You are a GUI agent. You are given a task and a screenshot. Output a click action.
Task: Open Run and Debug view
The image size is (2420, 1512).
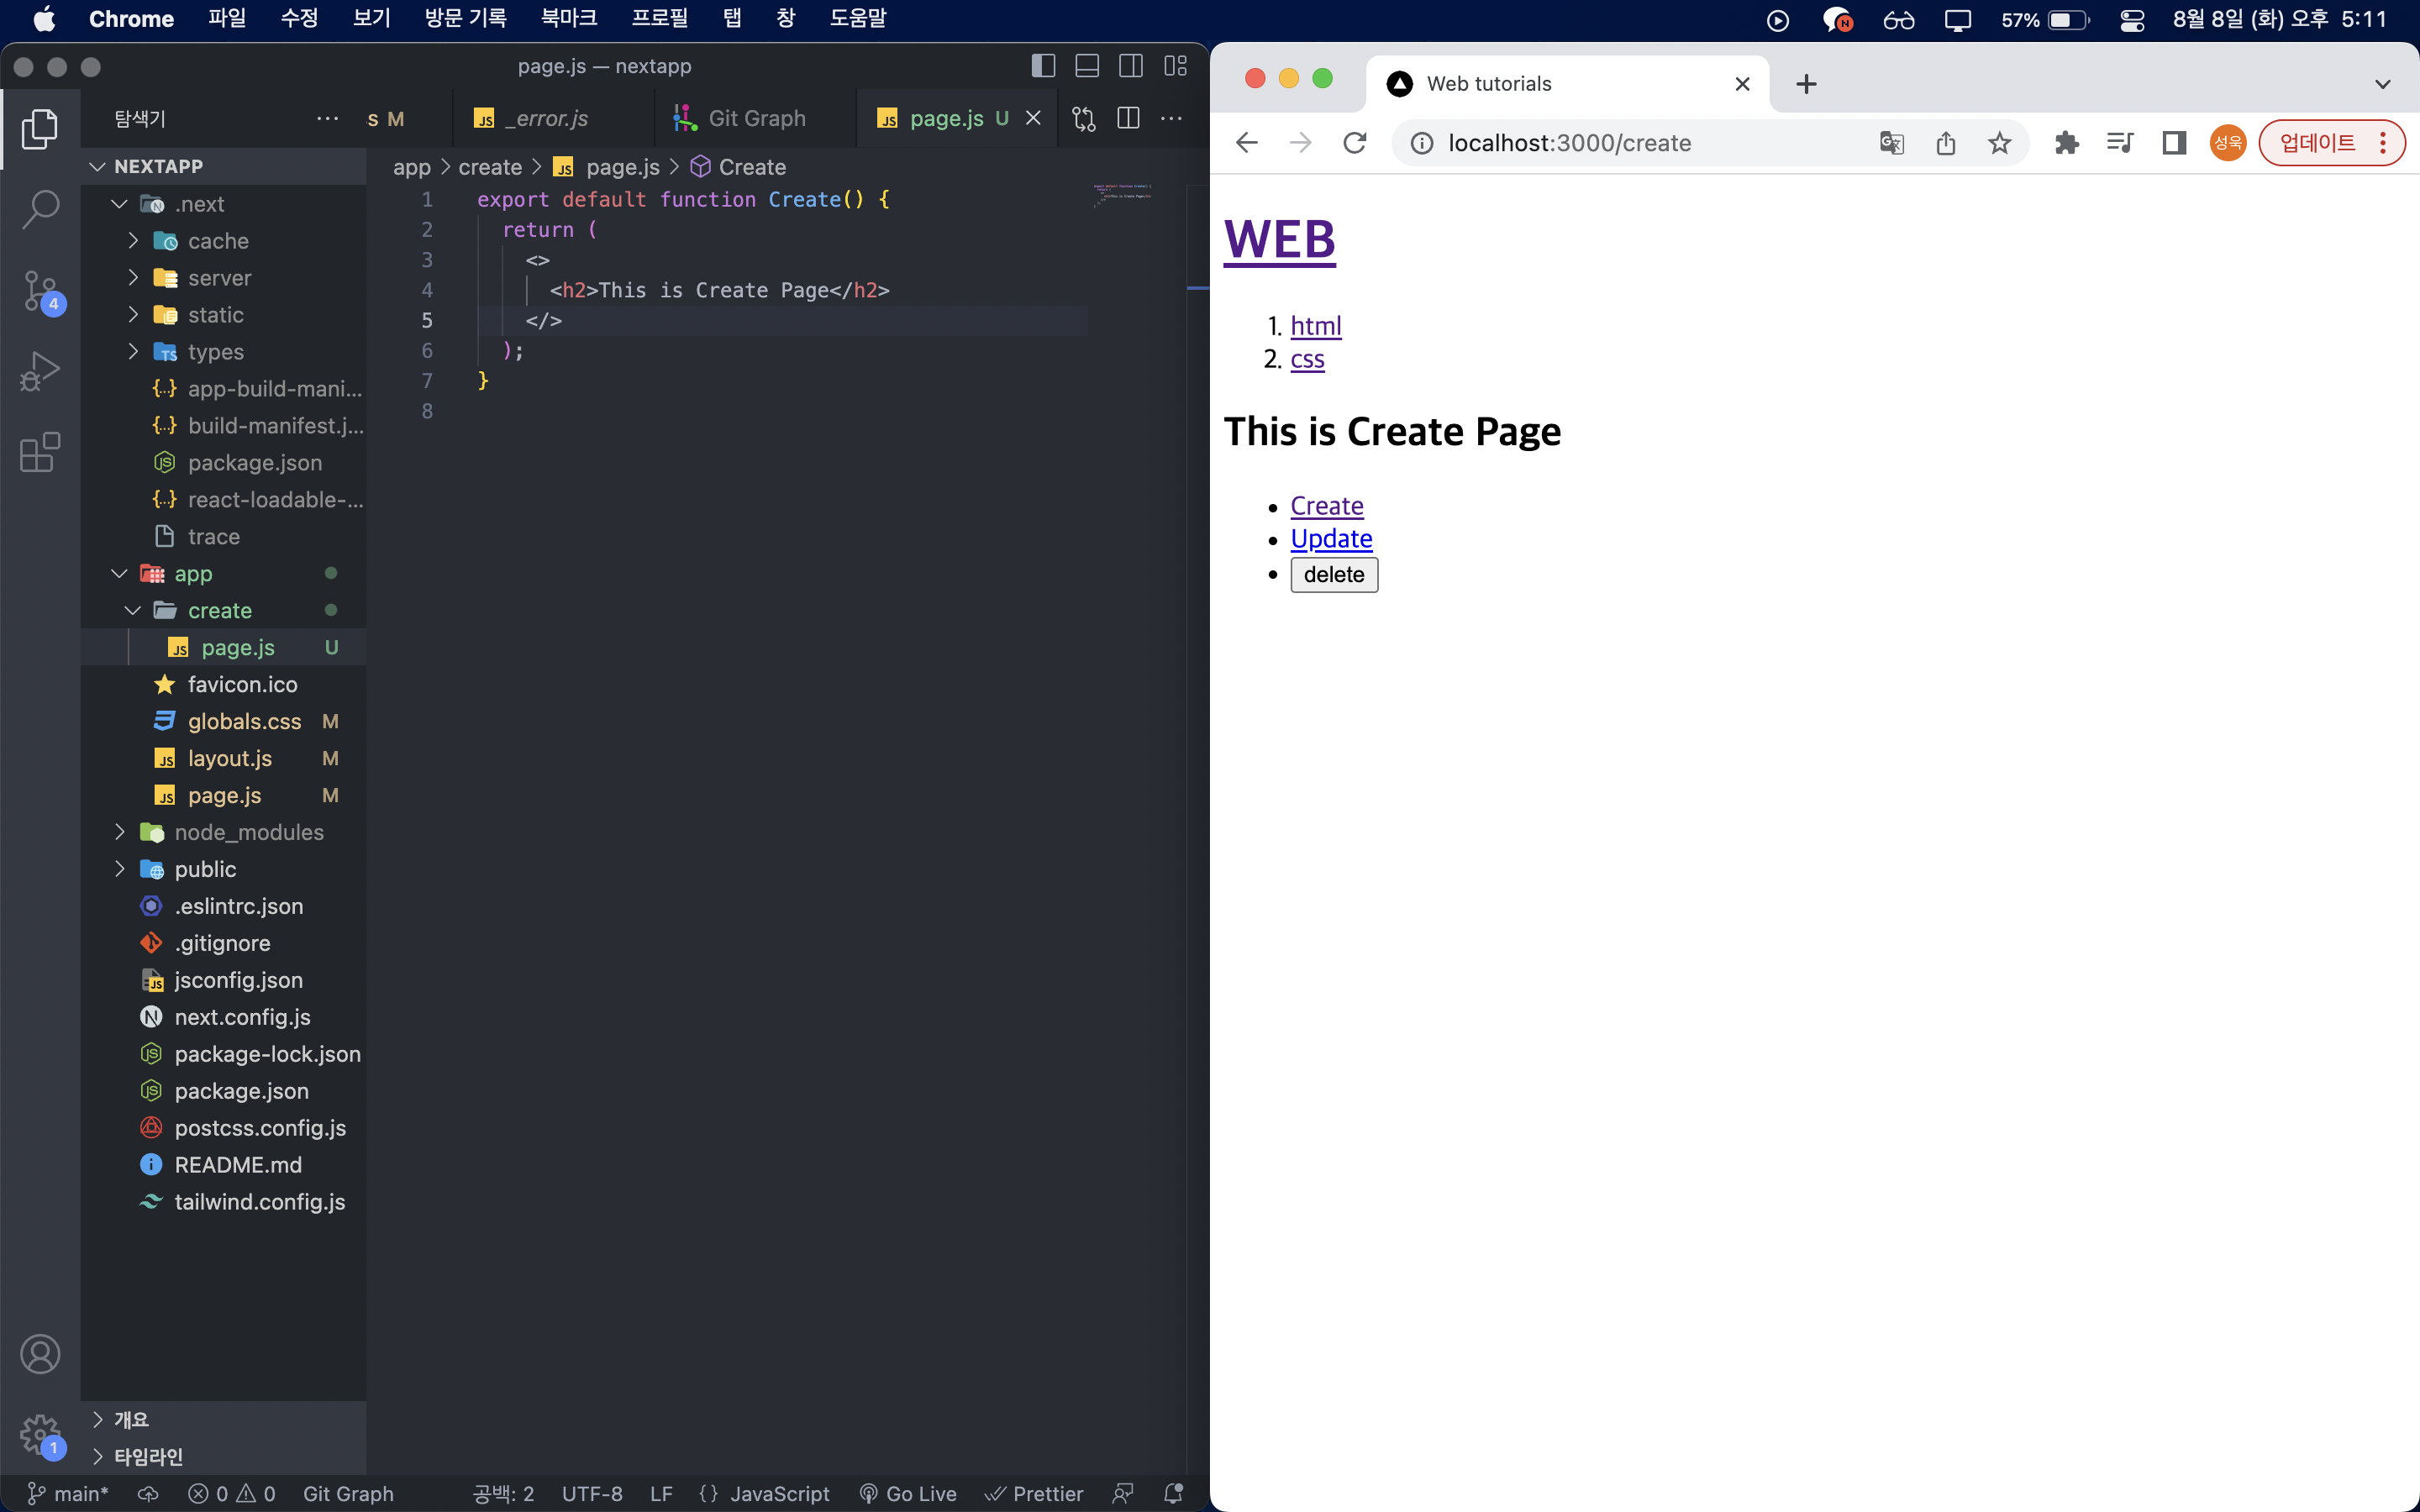coord(40,371)
